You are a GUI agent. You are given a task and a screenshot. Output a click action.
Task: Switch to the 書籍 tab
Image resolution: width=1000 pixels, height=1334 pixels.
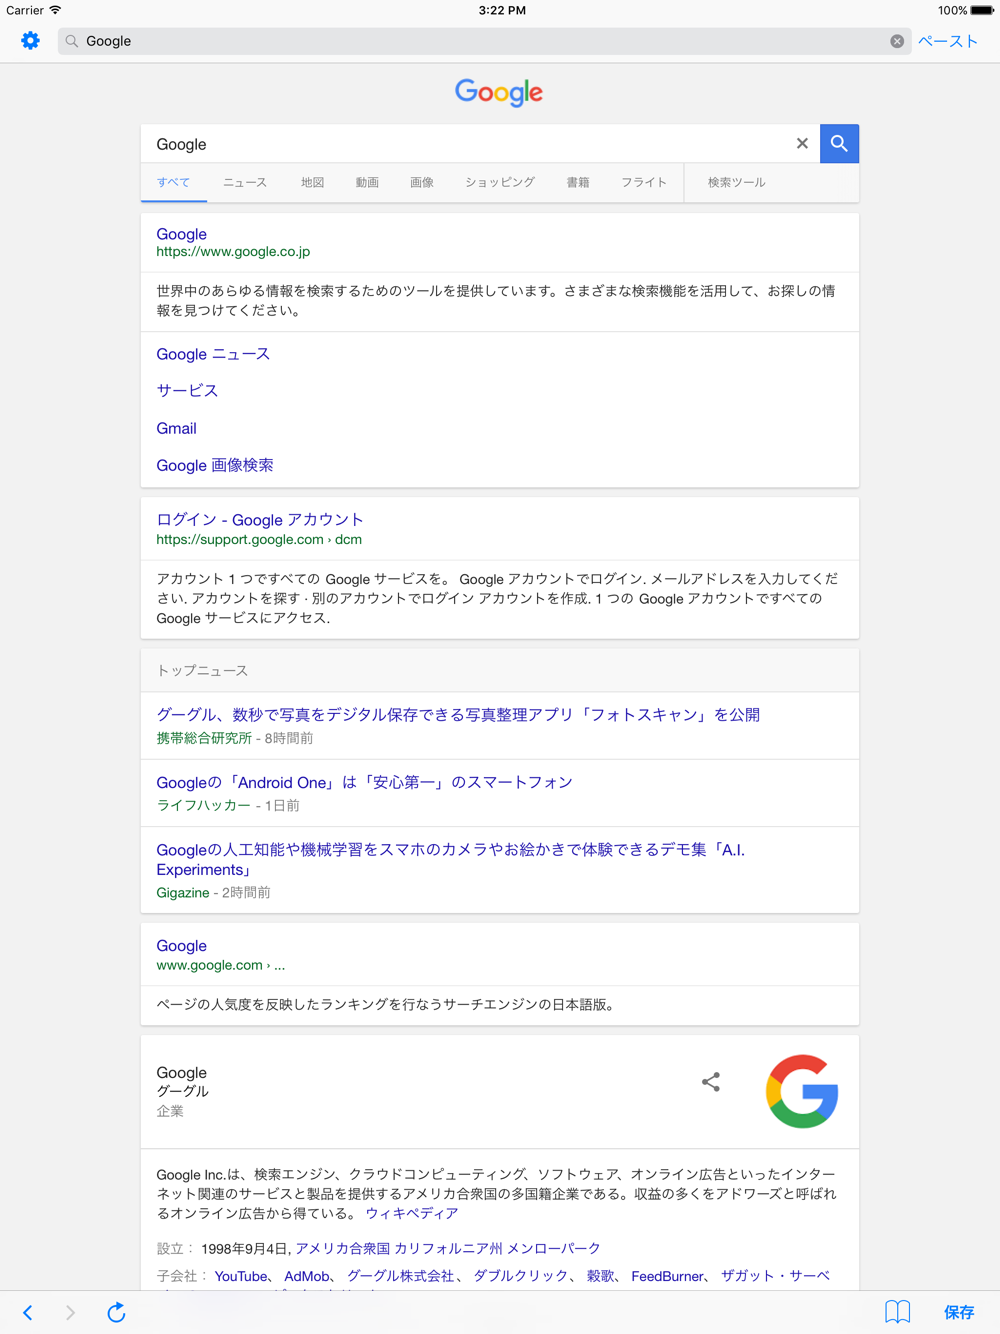[x=578, y=182]
